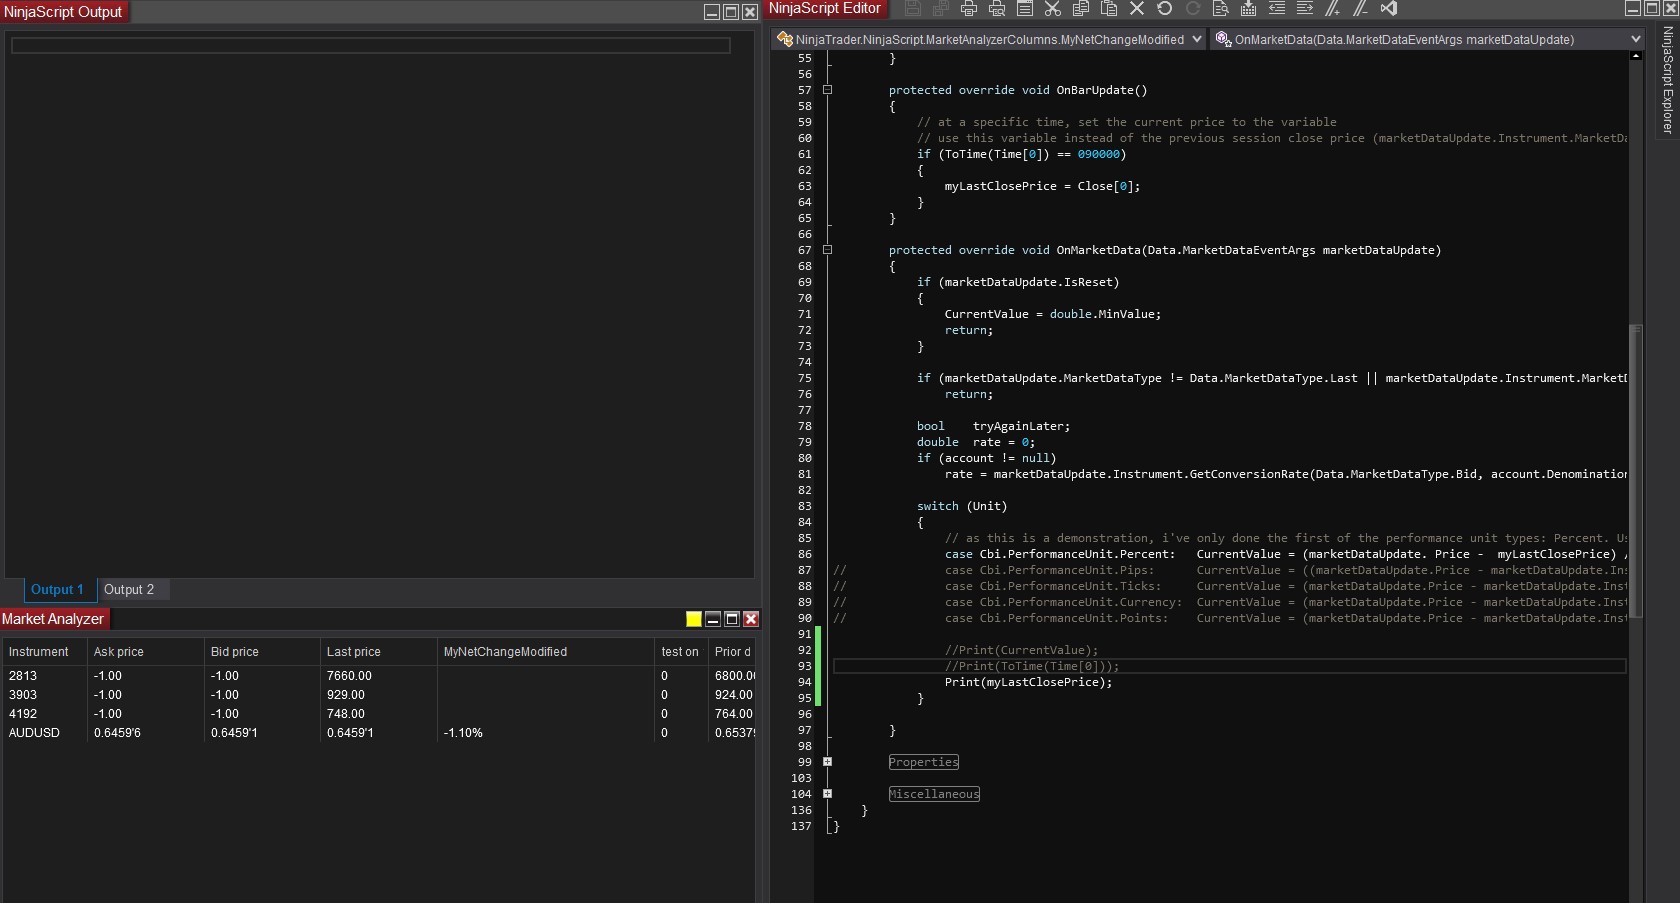Click the Decrease indent icon
This screenshot has width=1680, height=903.
pos(1276,9)
